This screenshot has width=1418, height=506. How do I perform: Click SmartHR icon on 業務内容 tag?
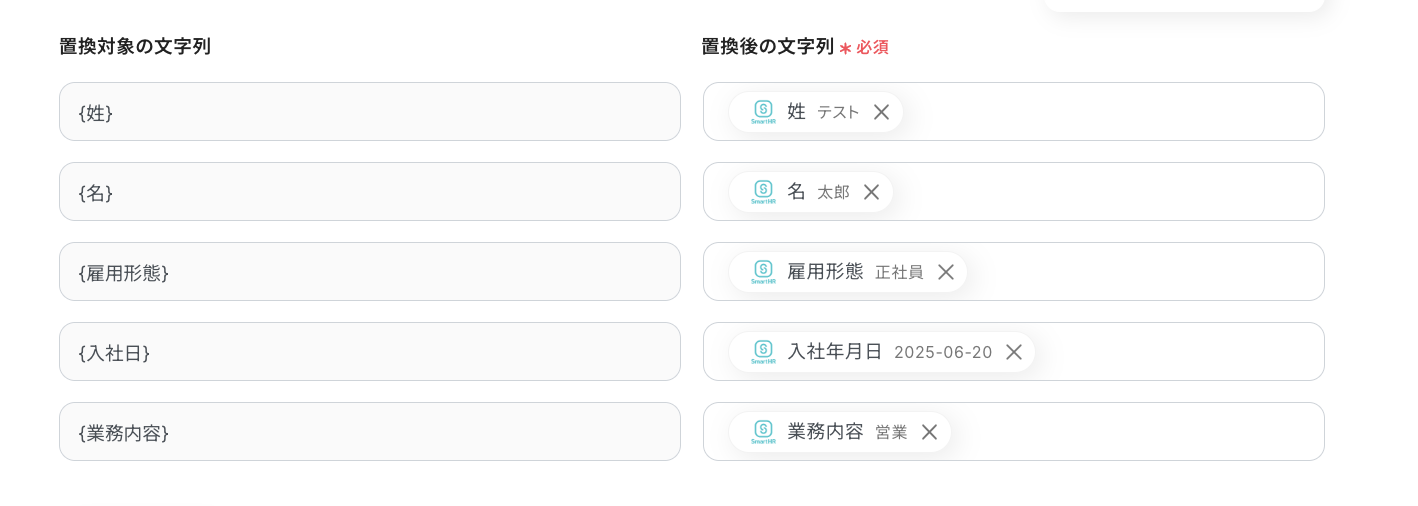(x=763, y=431)
